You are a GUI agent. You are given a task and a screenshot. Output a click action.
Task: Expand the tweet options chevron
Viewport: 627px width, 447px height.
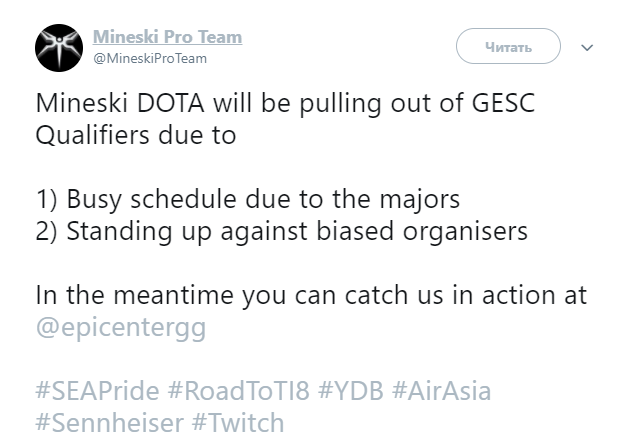tap(587, 48)
